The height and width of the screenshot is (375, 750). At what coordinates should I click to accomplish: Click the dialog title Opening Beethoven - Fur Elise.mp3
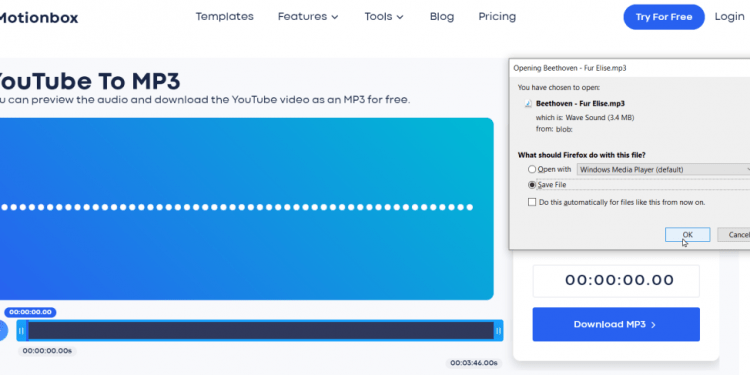click(570, 68)
